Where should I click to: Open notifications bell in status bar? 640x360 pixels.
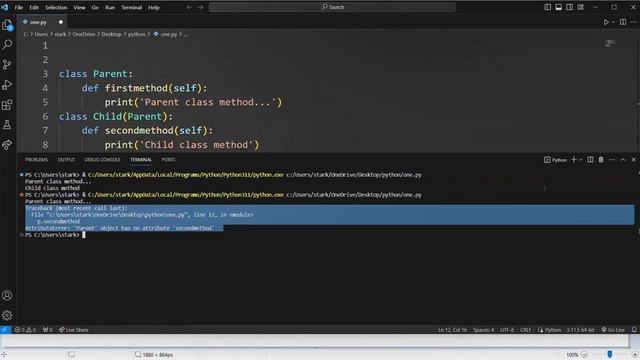pyautogui.click(x=634, y=330)
